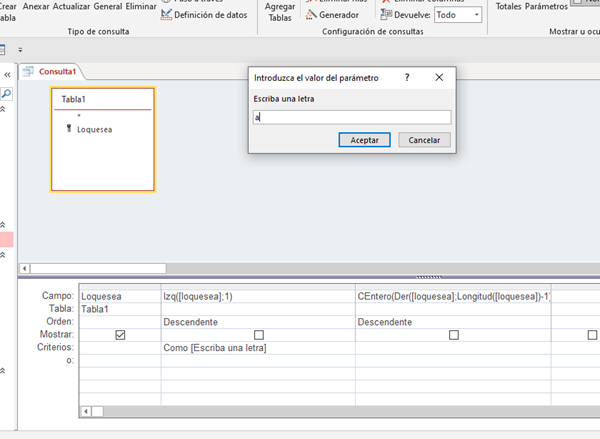Check Mostrar for the fourth empty column
Image resolution: width=600 pixels, height=439 pixels.
pos(592,335)
